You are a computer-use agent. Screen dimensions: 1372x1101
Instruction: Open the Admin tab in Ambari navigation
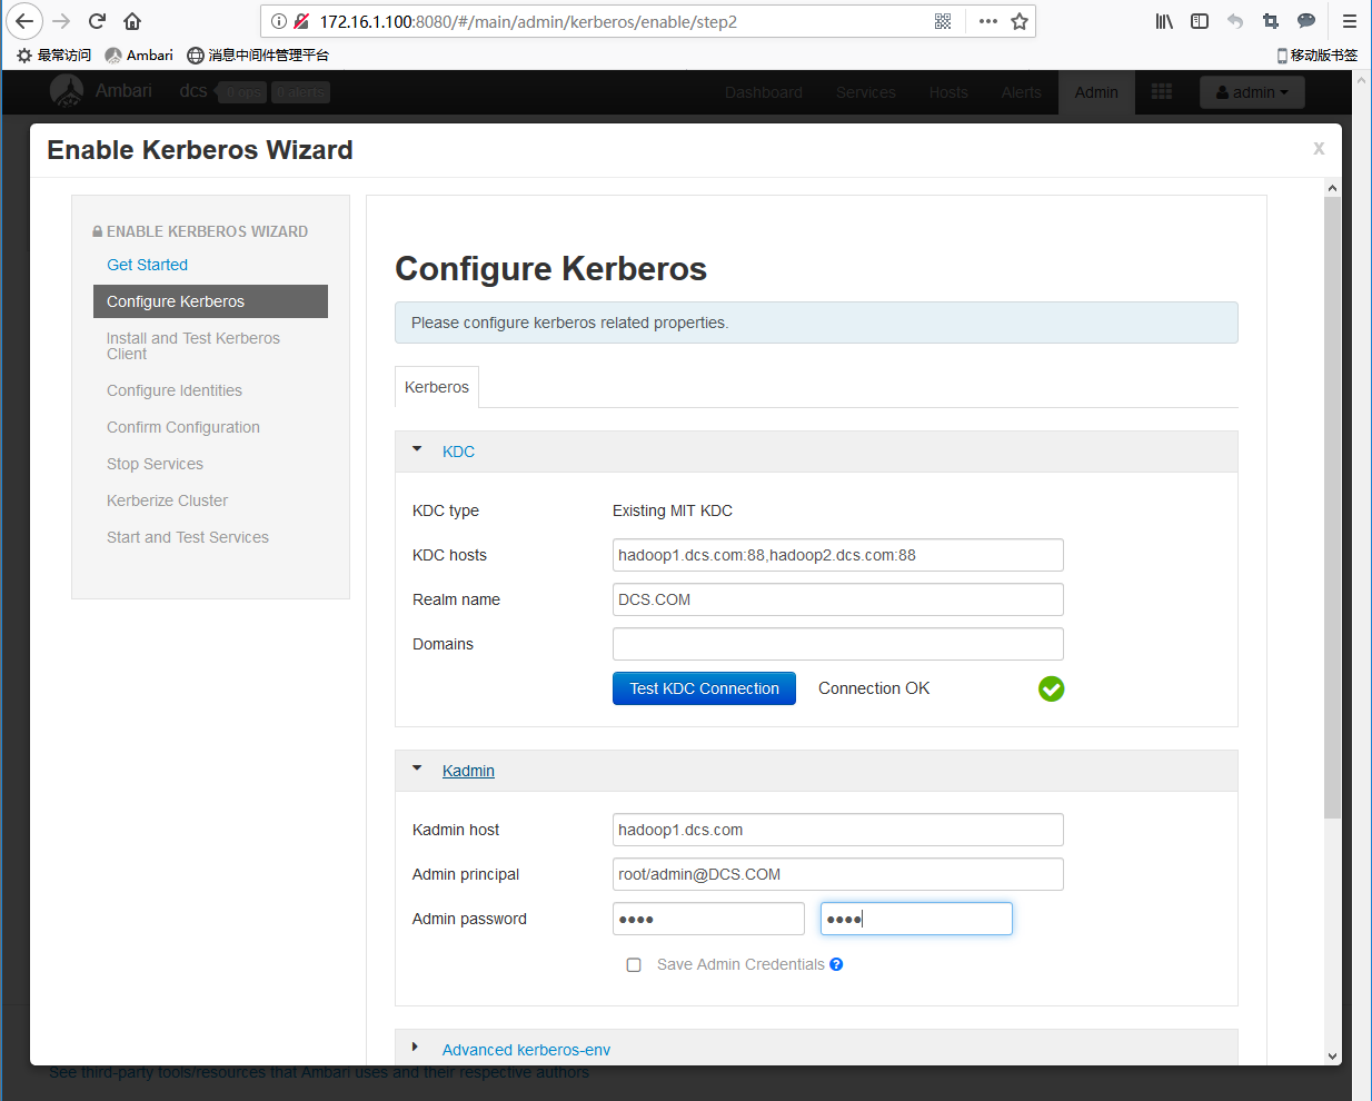[x=1096, y=92]
